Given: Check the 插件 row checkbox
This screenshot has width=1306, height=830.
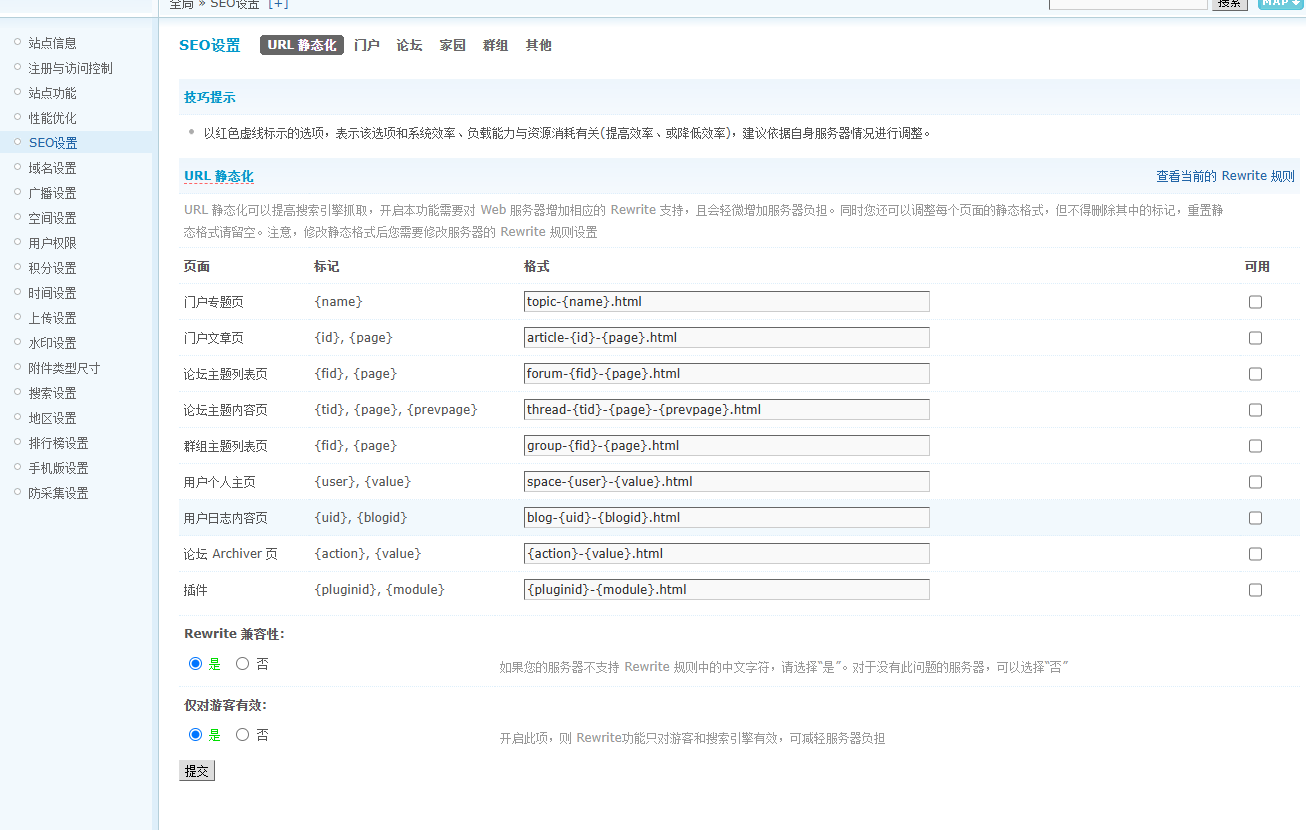Looking at the screenshot, I should click(x=1255, y=590).
